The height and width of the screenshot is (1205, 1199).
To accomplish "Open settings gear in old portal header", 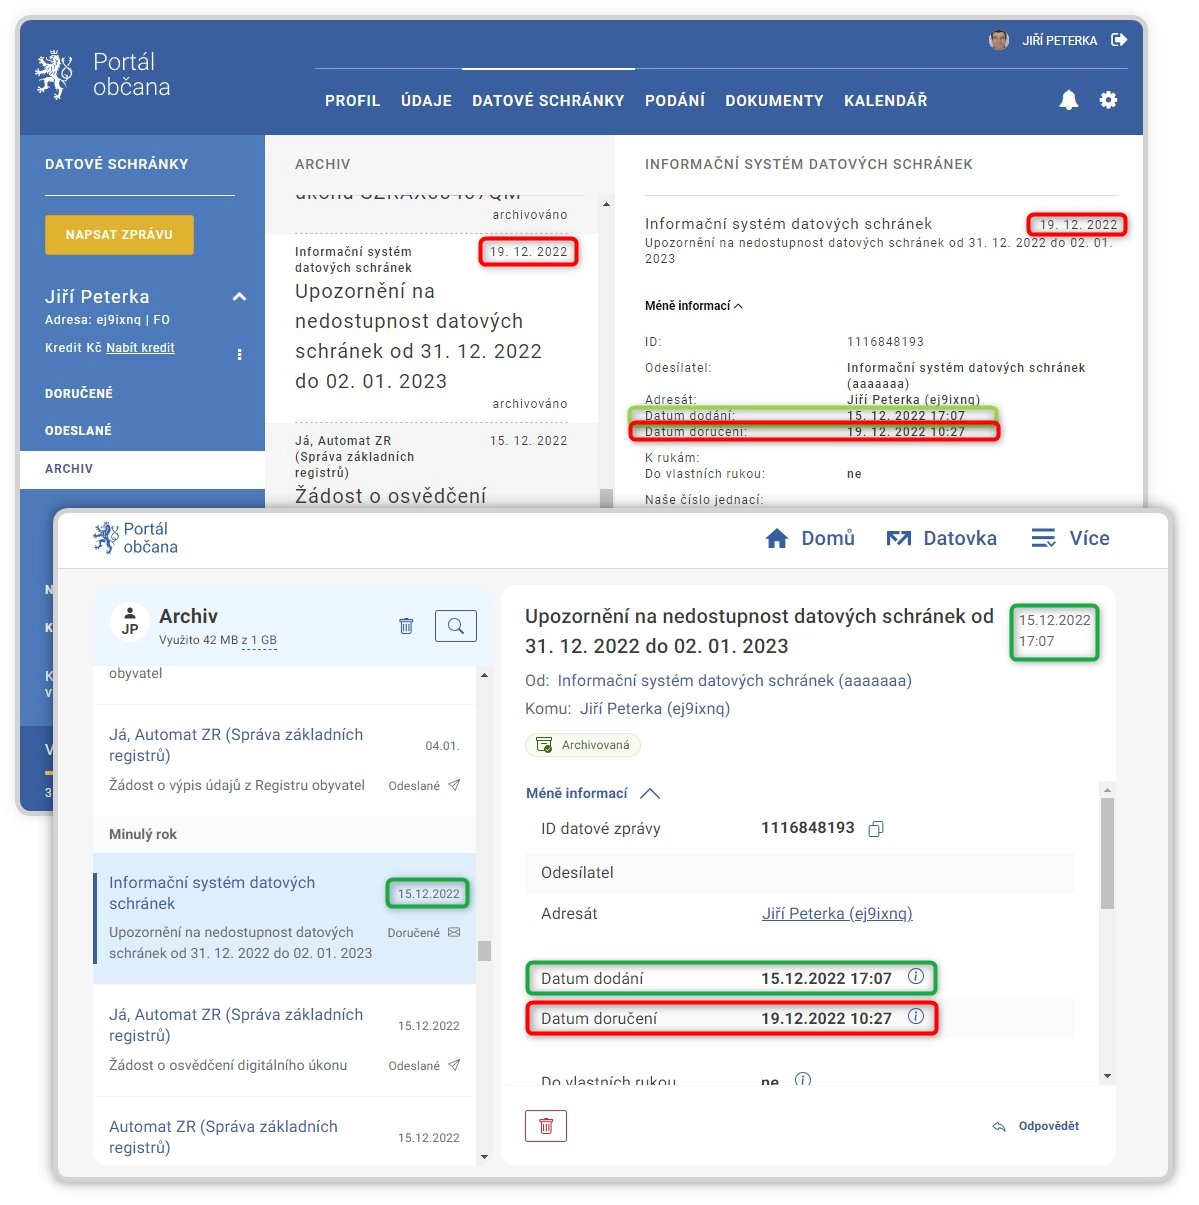I will coord(1108,100).
